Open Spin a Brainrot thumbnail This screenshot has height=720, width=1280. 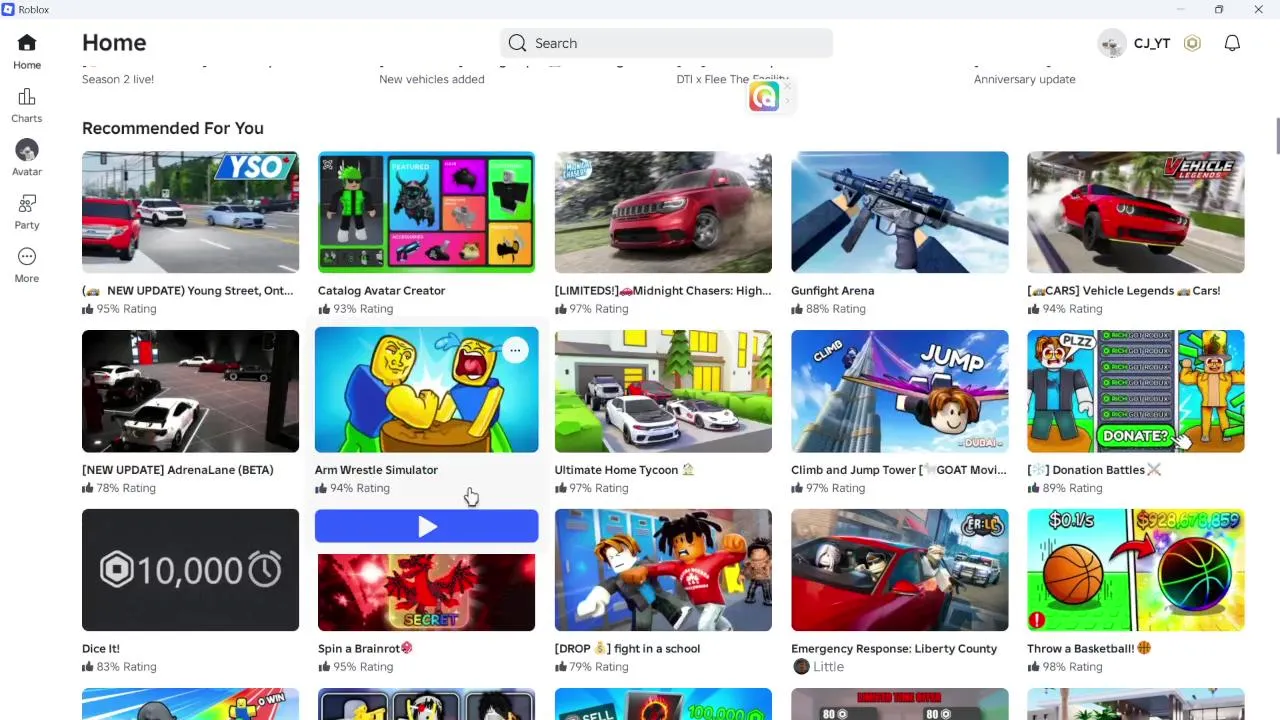point(426,592)
